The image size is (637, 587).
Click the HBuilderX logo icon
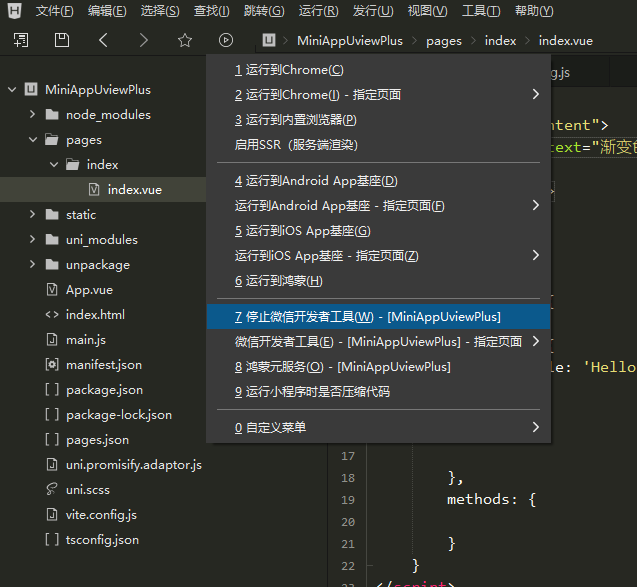(14, 11)
